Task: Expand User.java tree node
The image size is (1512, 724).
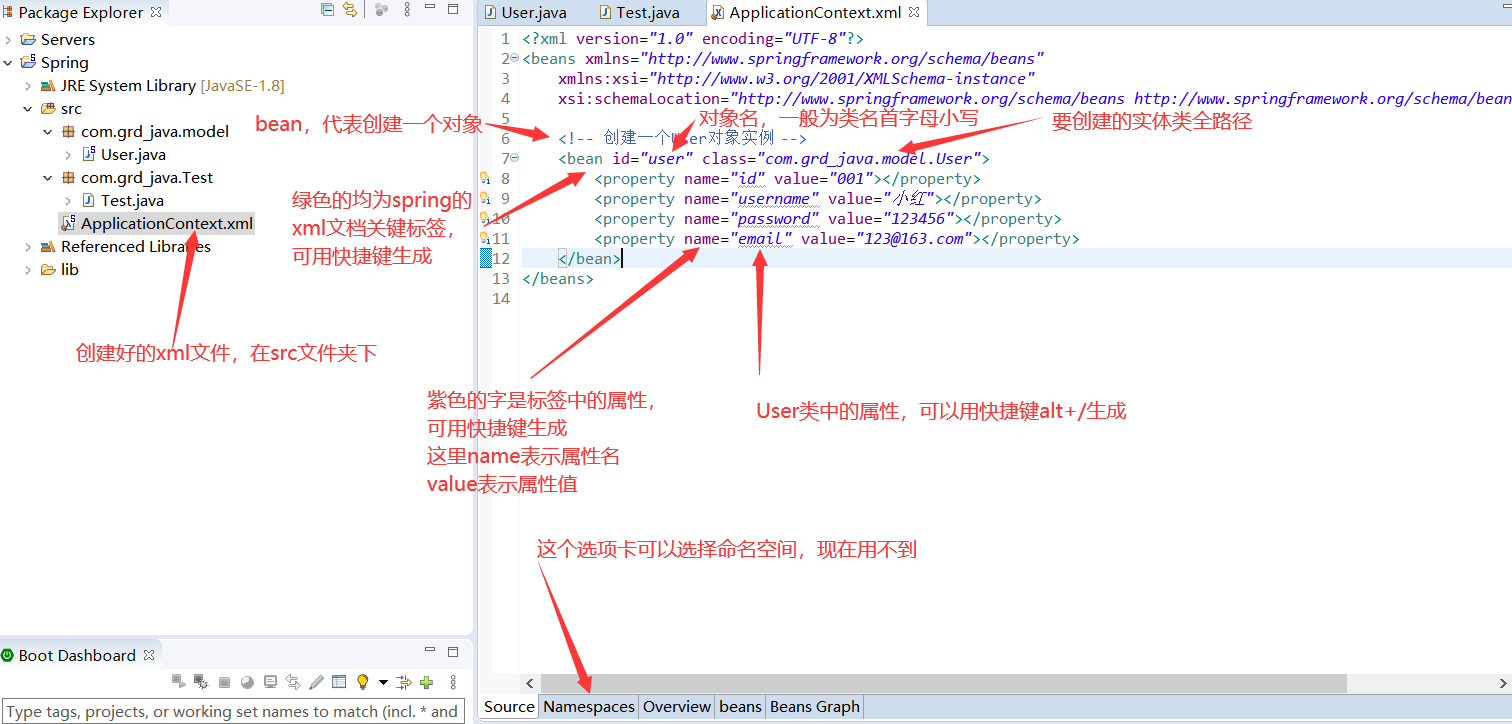Action: (x=68, y=155)
